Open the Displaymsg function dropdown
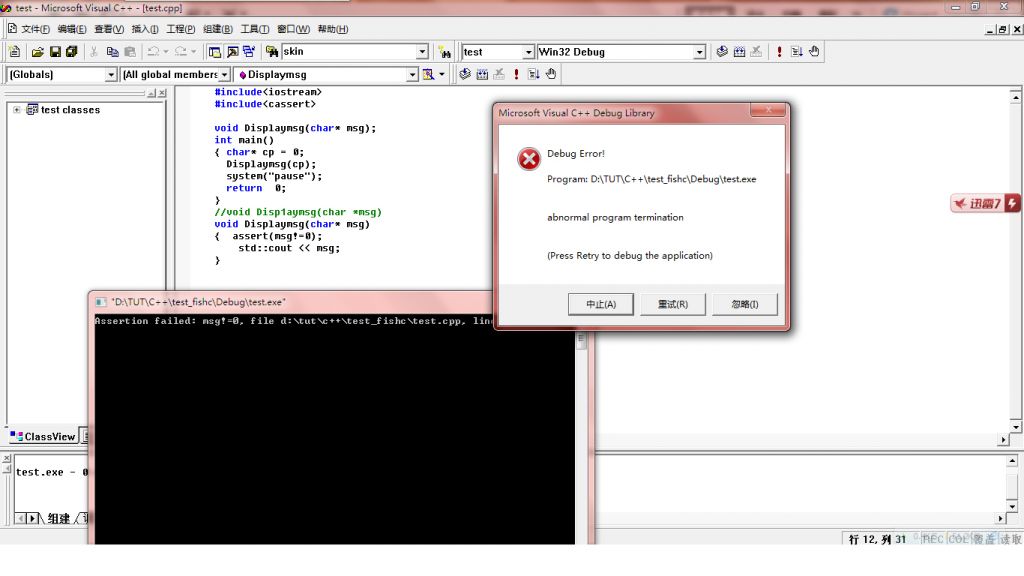The height and width of the screenshot is (576, 1024). [x=412, y=75]
